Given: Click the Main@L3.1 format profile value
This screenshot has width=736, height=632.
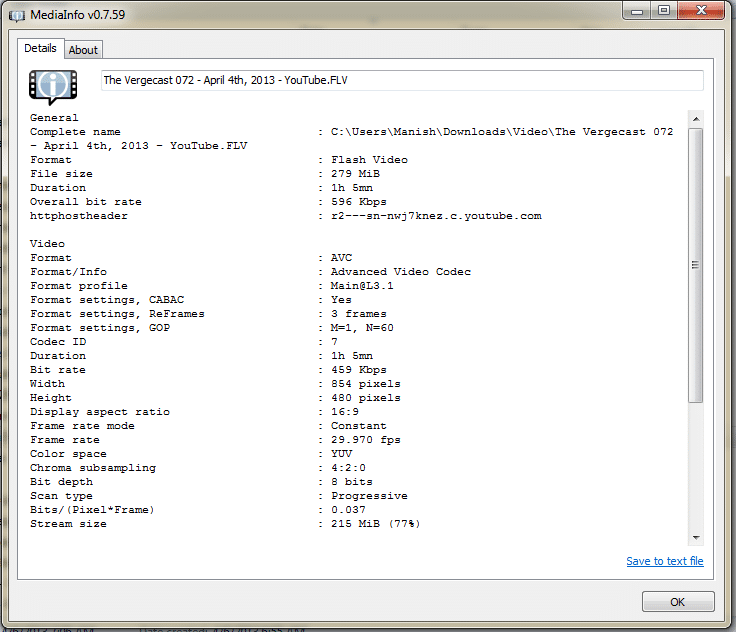Looking at the screenshot, I should click(x=362, y=286).
